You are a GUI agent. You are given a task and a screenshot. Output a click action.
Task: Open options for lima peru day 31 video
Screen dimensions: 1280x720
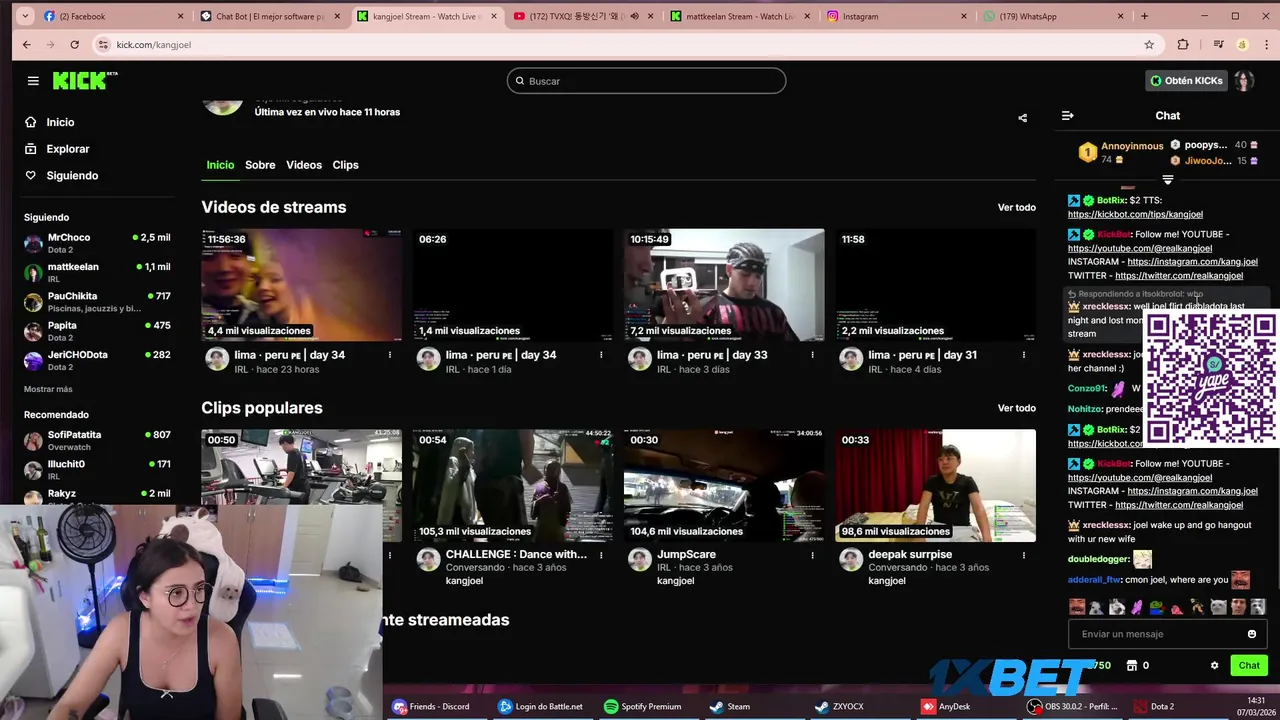[1023, 355]
